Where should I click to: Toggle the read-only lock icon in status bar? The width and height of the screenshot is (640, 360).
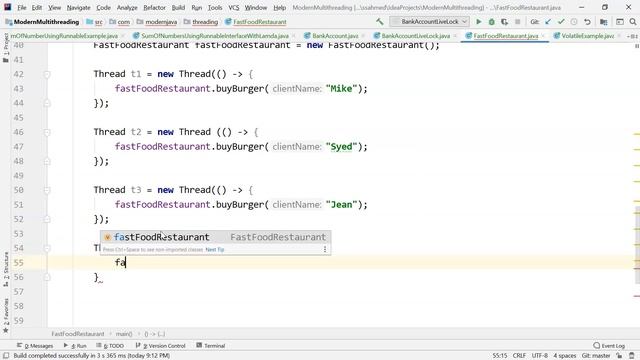point(619,356)
